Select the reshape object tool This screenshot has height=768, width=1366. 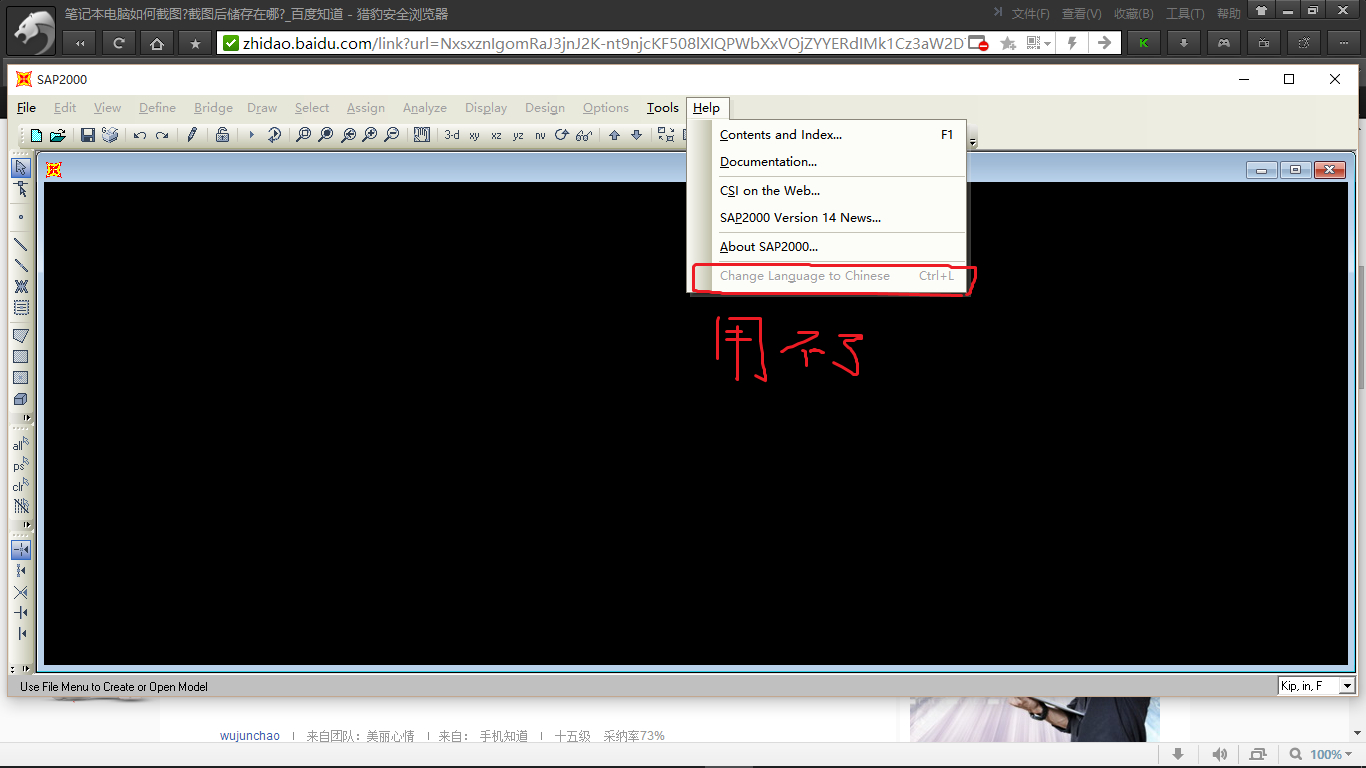[x=21, y=189]
